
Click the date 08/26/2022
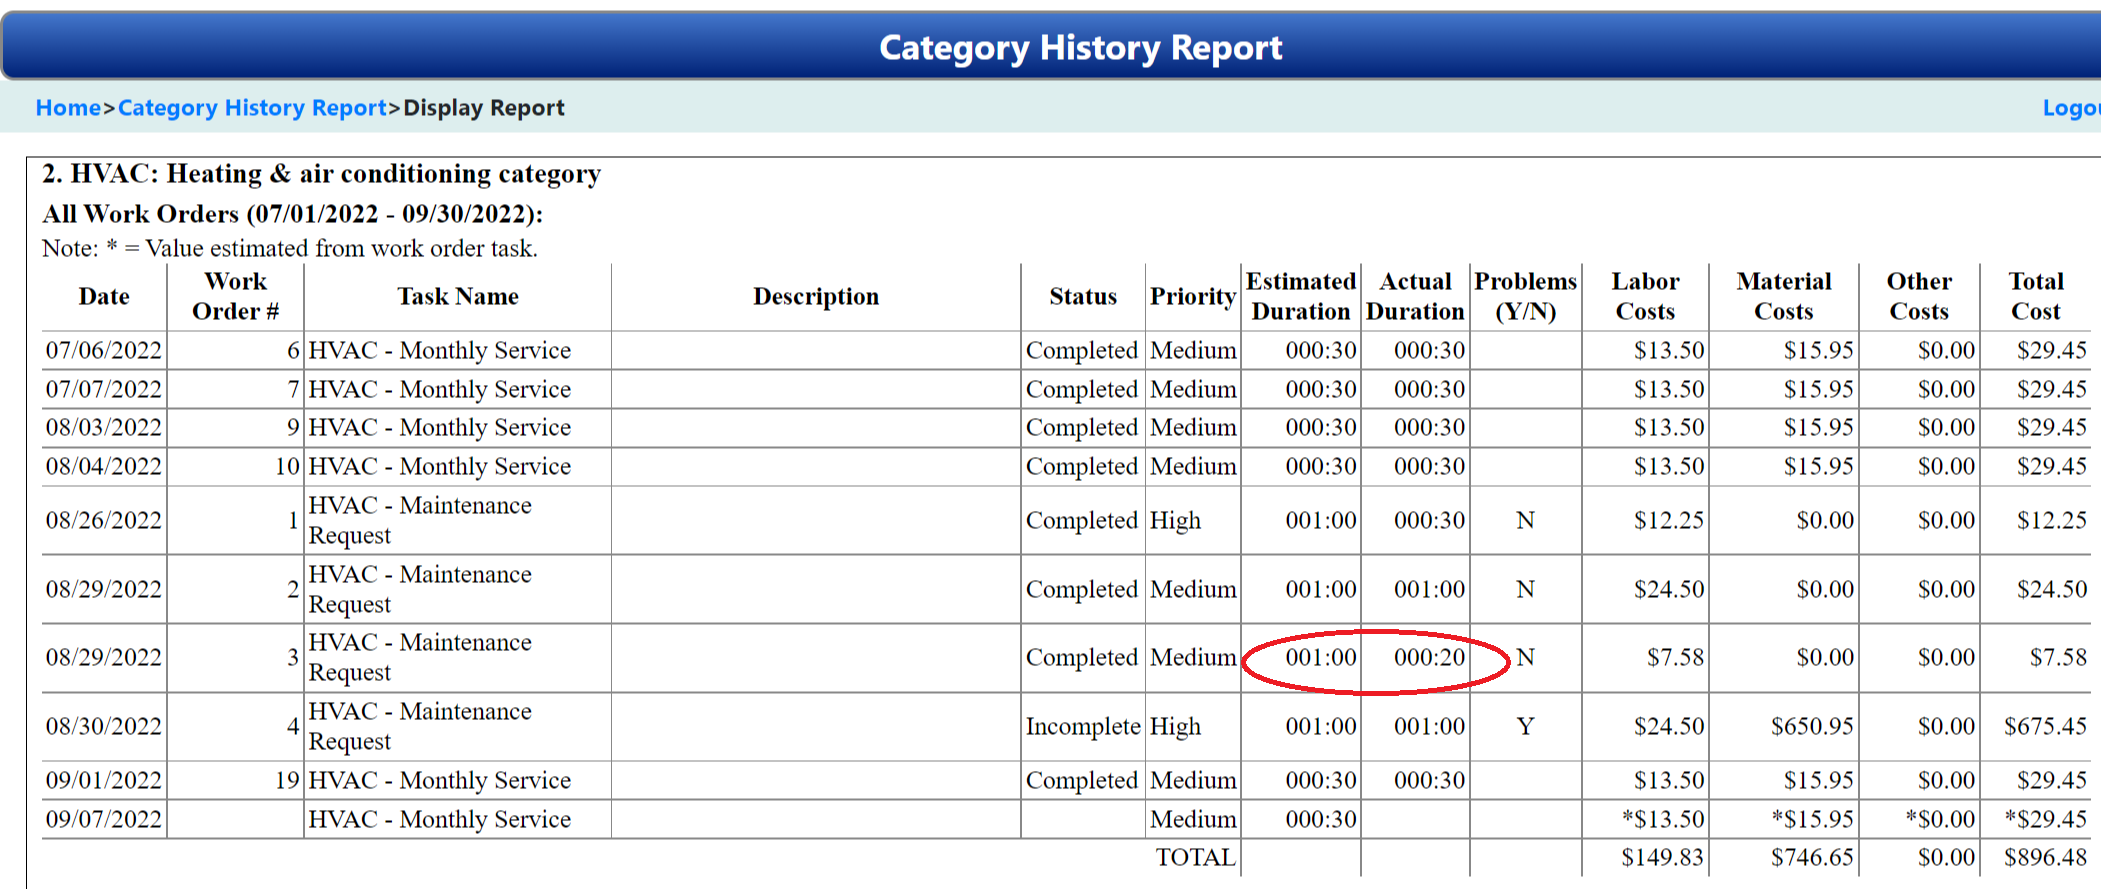coord(104,521)
